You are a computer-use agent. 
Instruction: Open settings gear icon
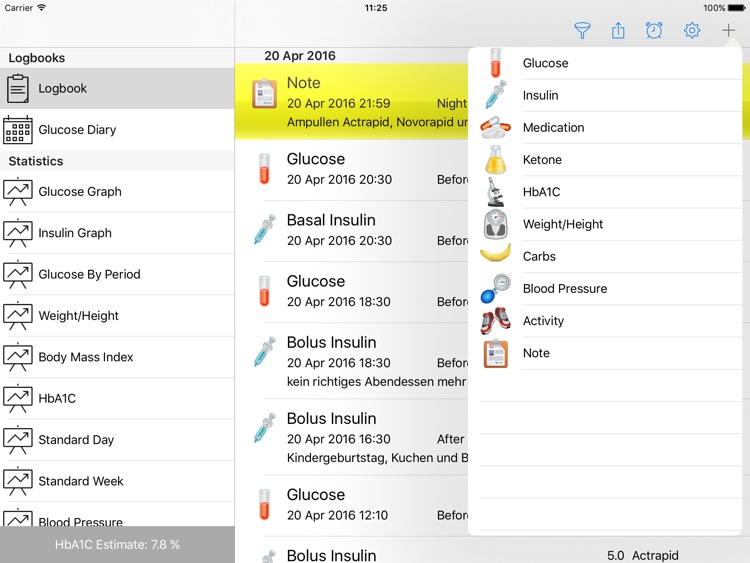(x=692, y=31)
